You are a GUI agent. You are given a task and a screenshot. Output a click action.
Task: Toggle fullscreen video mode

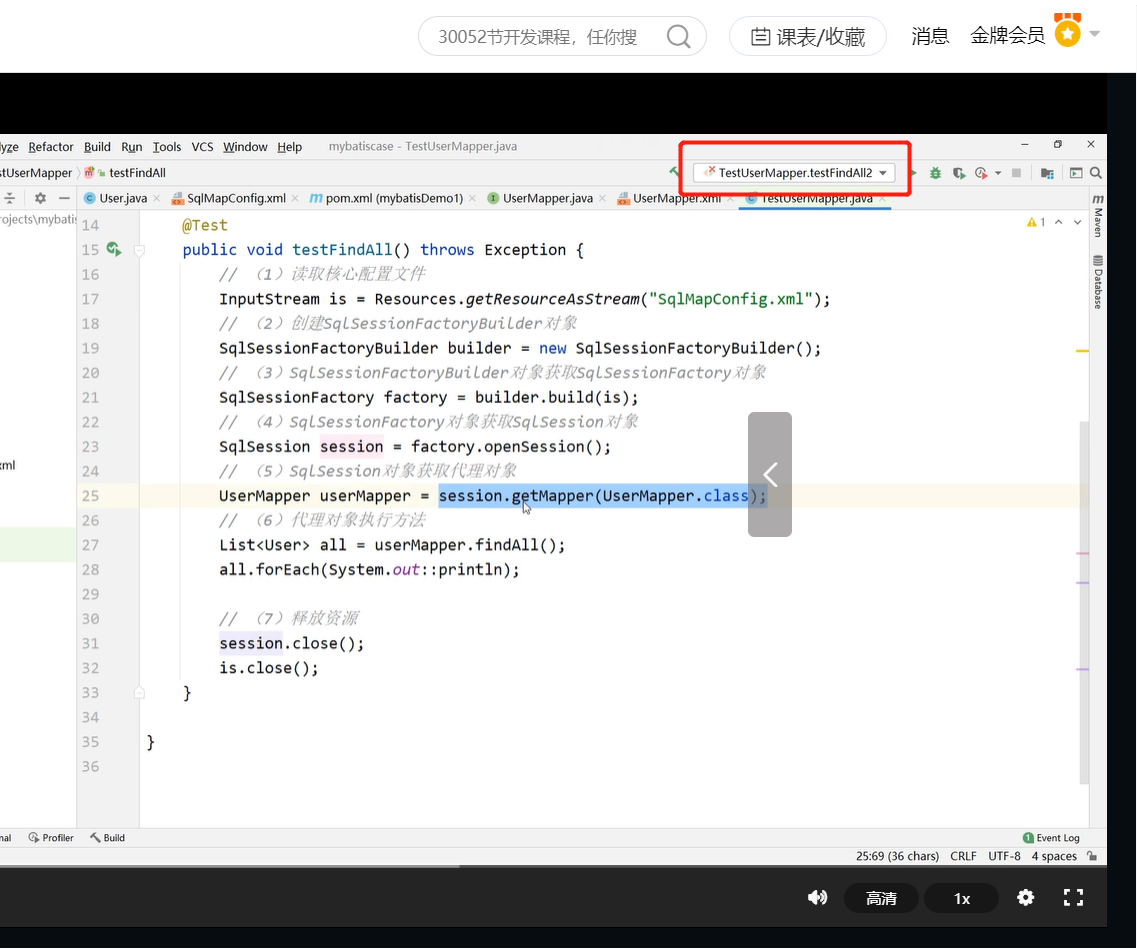[1073, 898]
